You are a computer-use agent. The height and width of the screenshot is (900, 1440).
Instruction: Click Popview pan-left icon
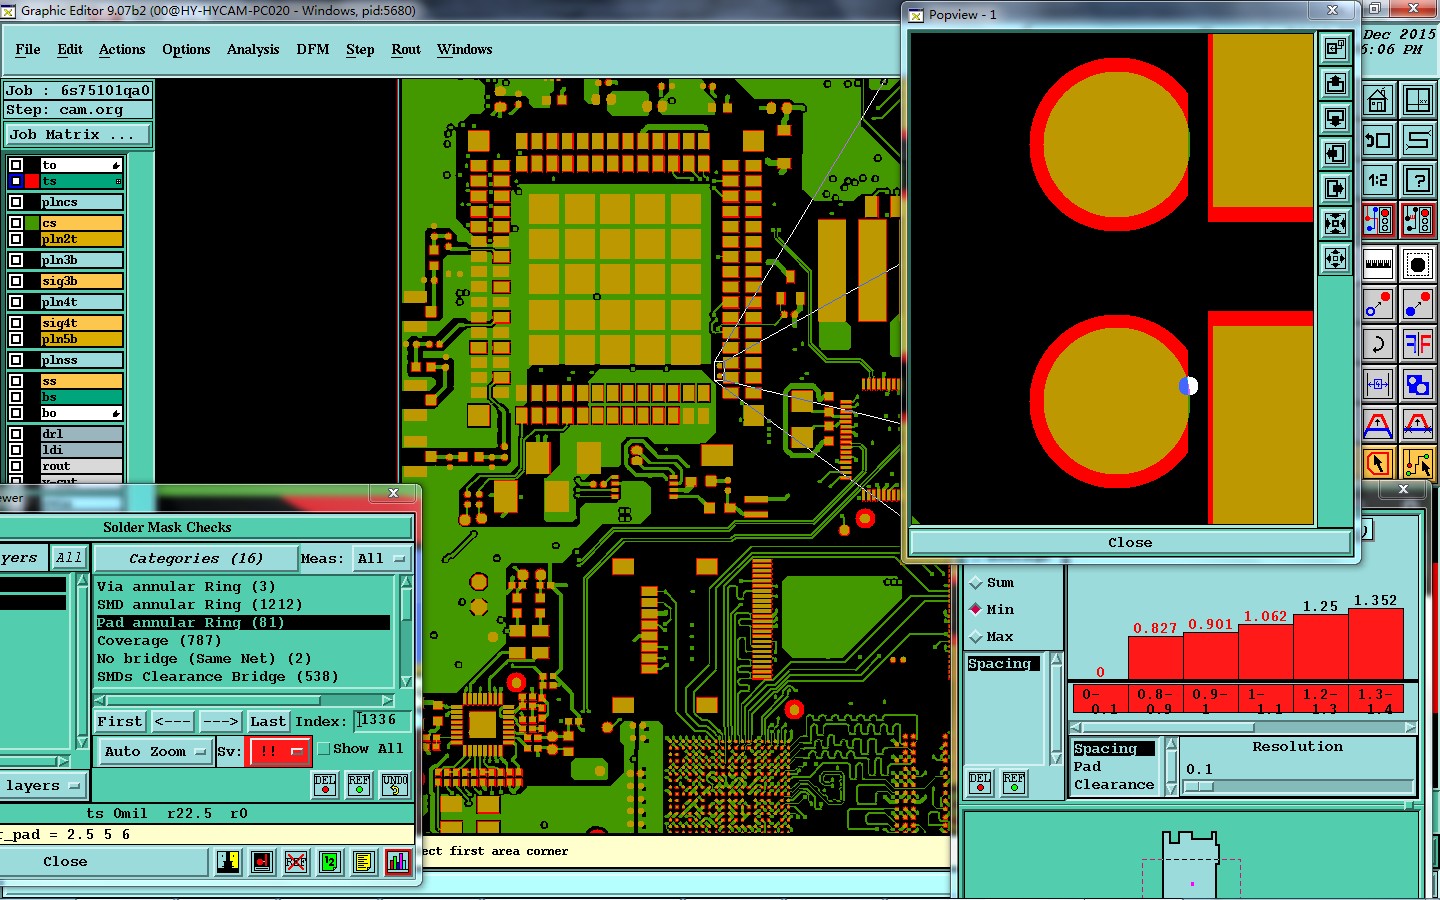coord(1335,154)
